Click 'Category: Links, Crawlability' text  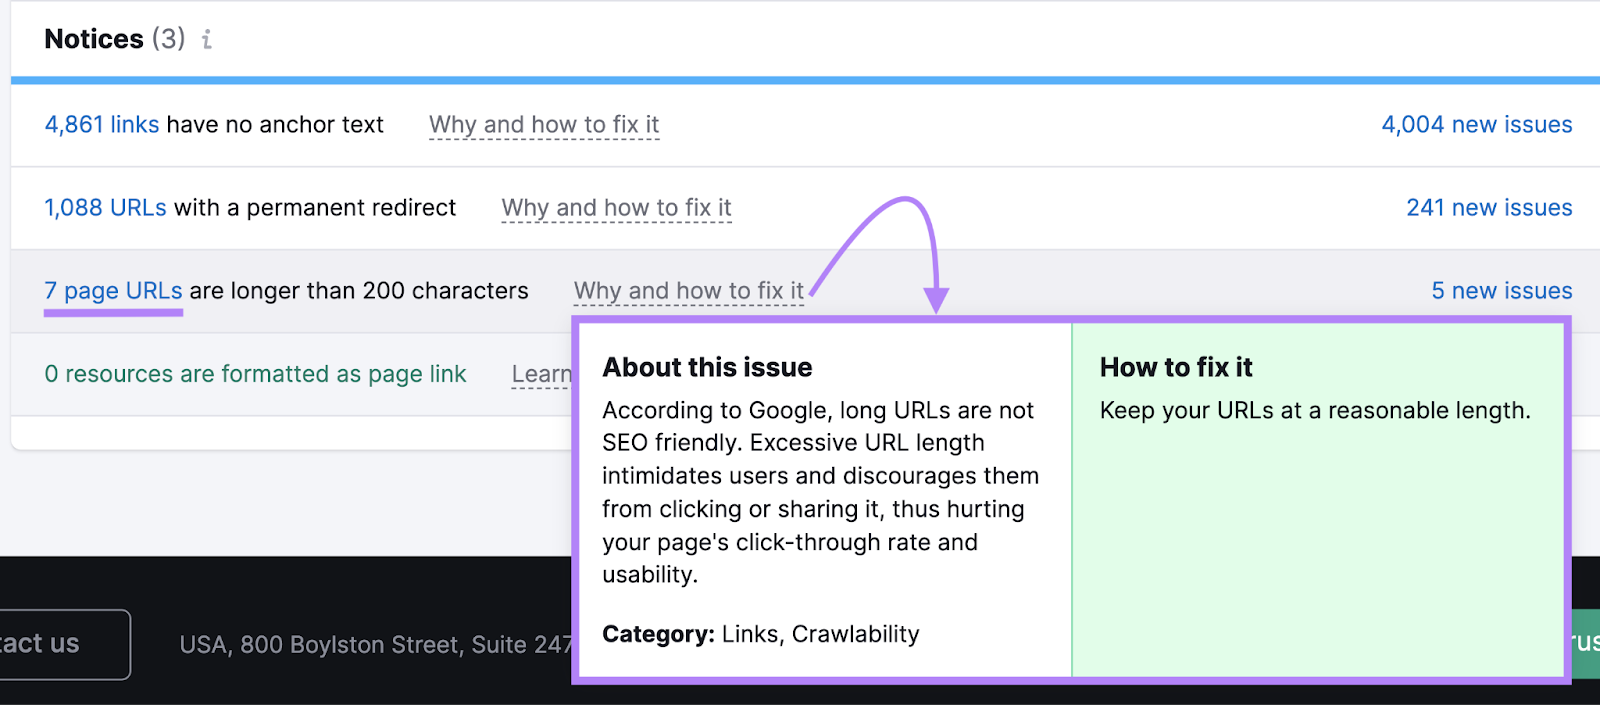[761, 634]
